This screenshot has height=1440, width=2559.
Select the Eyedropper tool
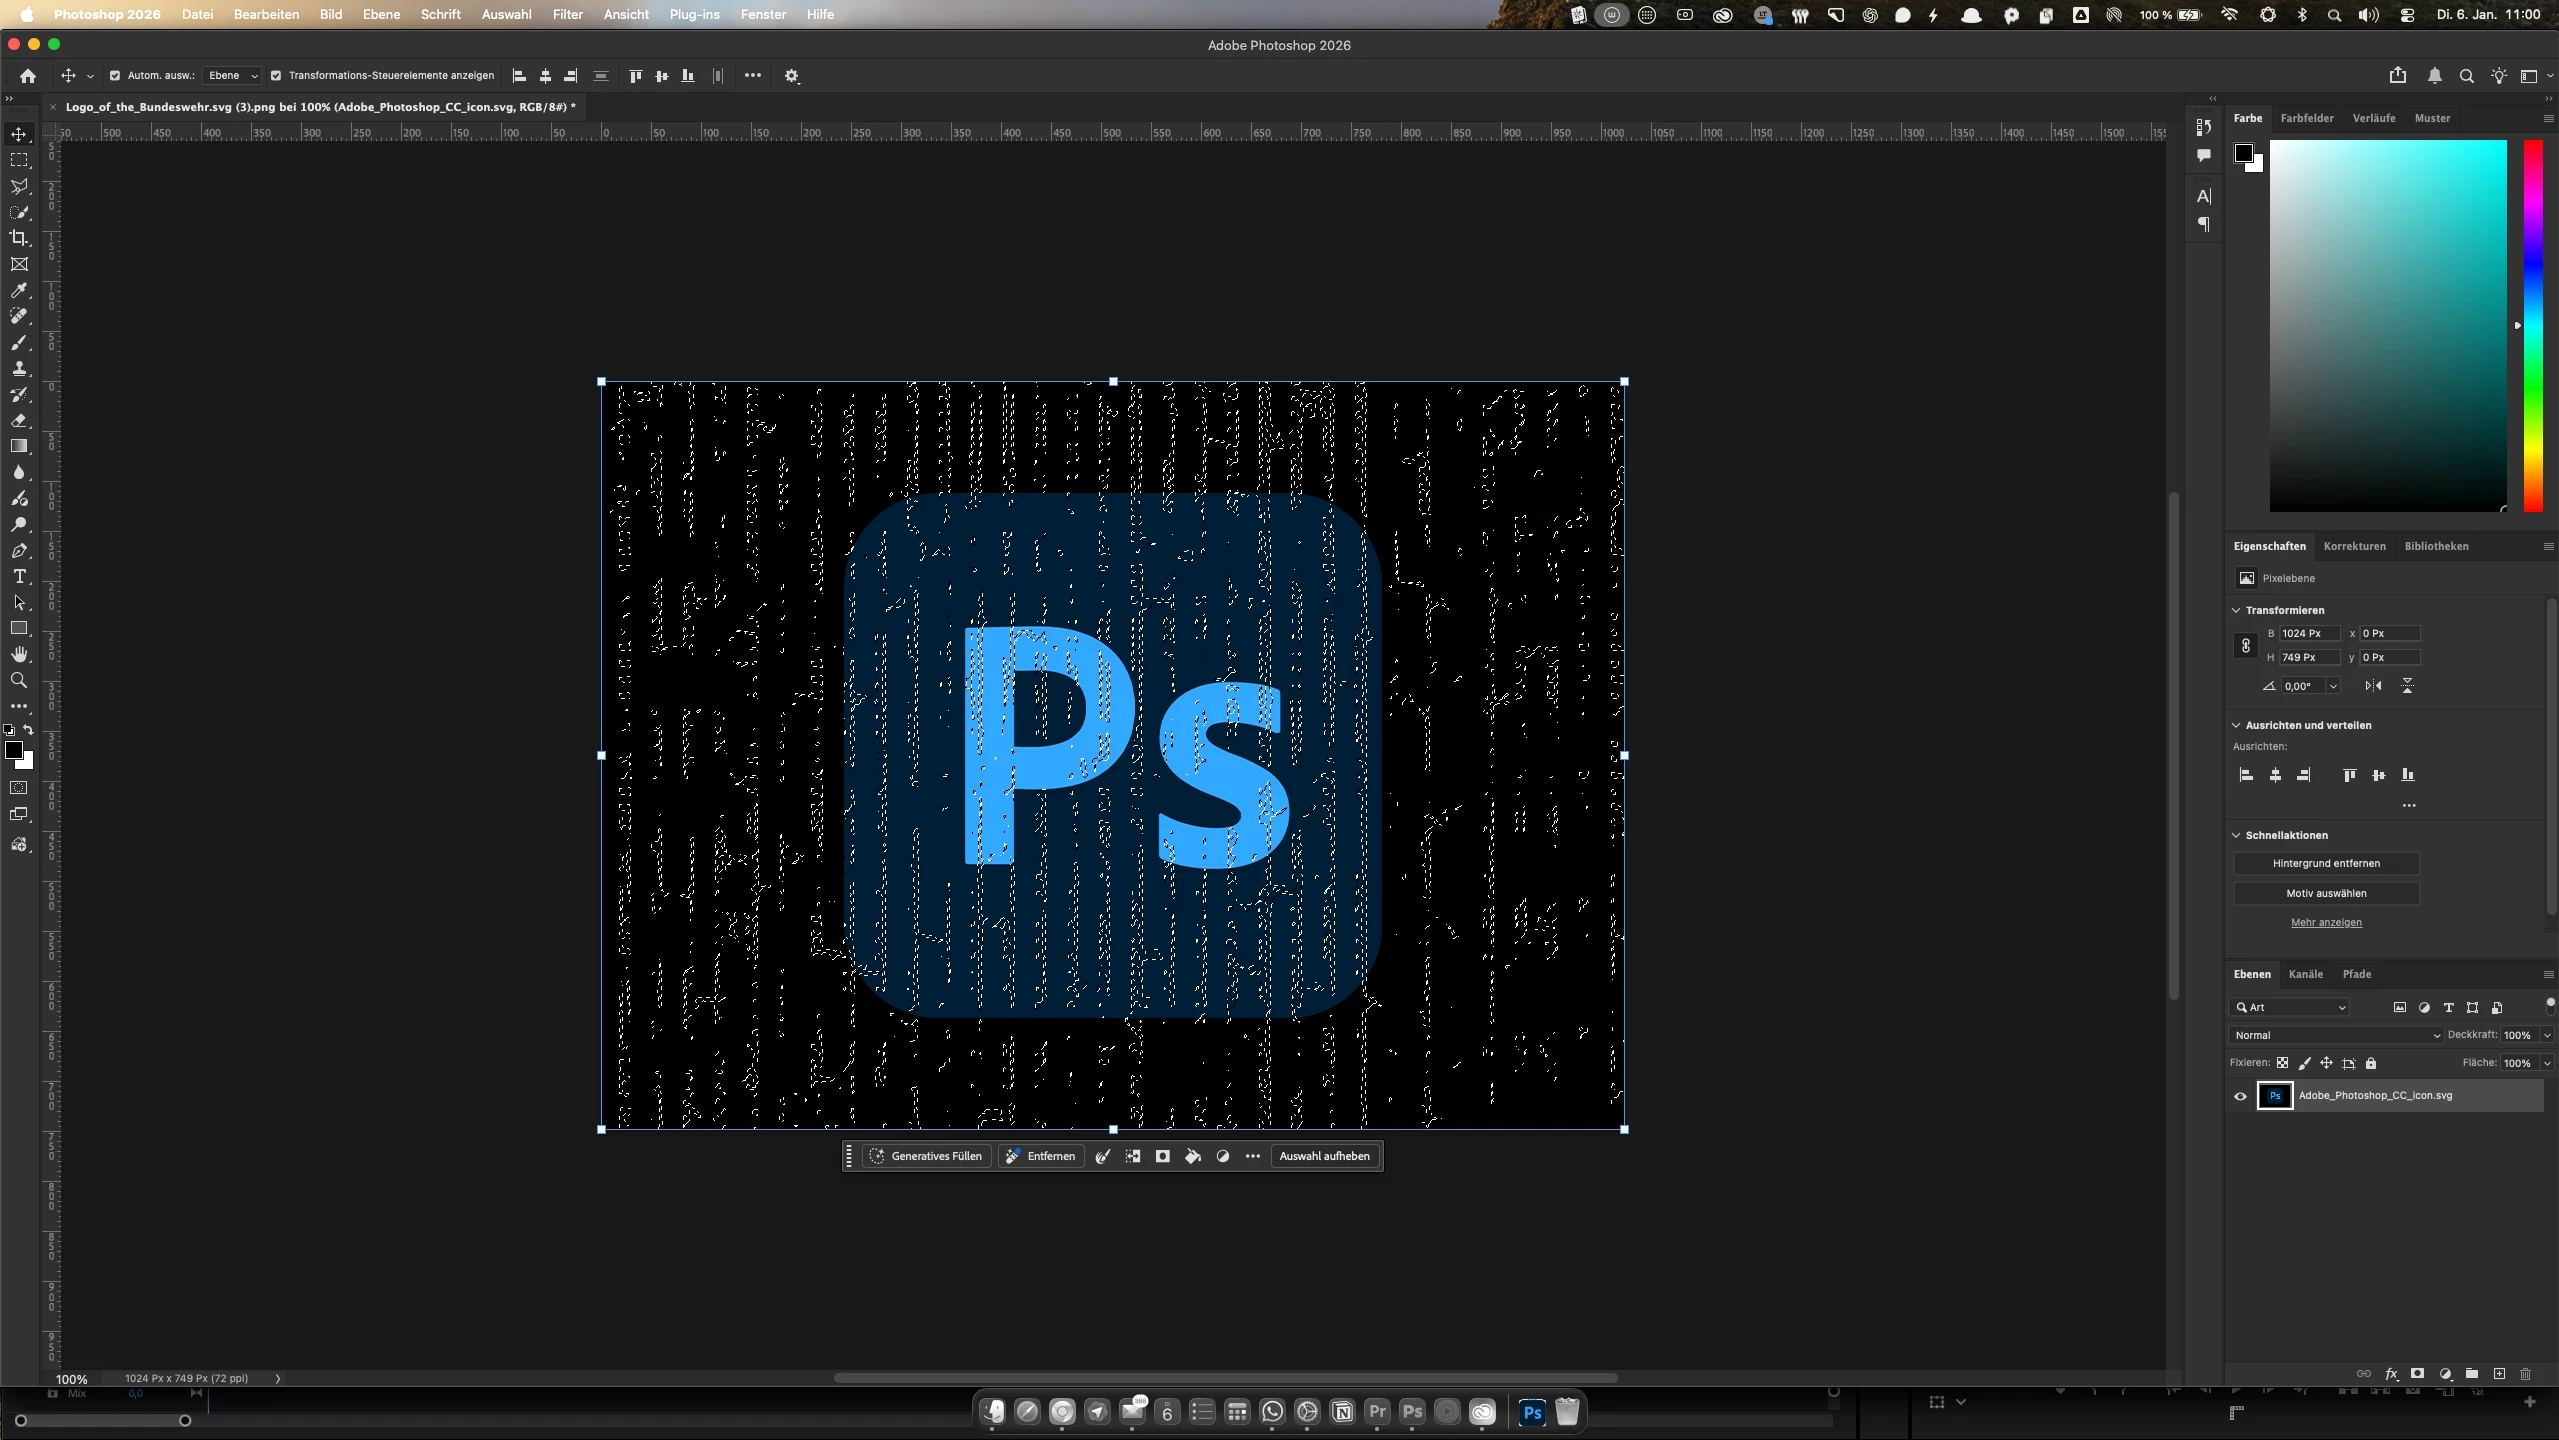(x=19, y=290)
